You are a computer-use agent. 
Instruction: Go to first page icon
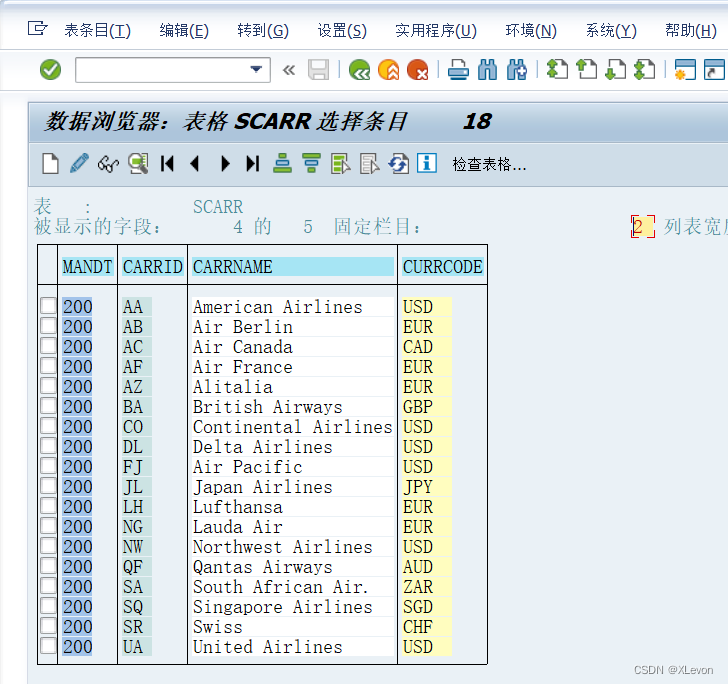[557, 70]
